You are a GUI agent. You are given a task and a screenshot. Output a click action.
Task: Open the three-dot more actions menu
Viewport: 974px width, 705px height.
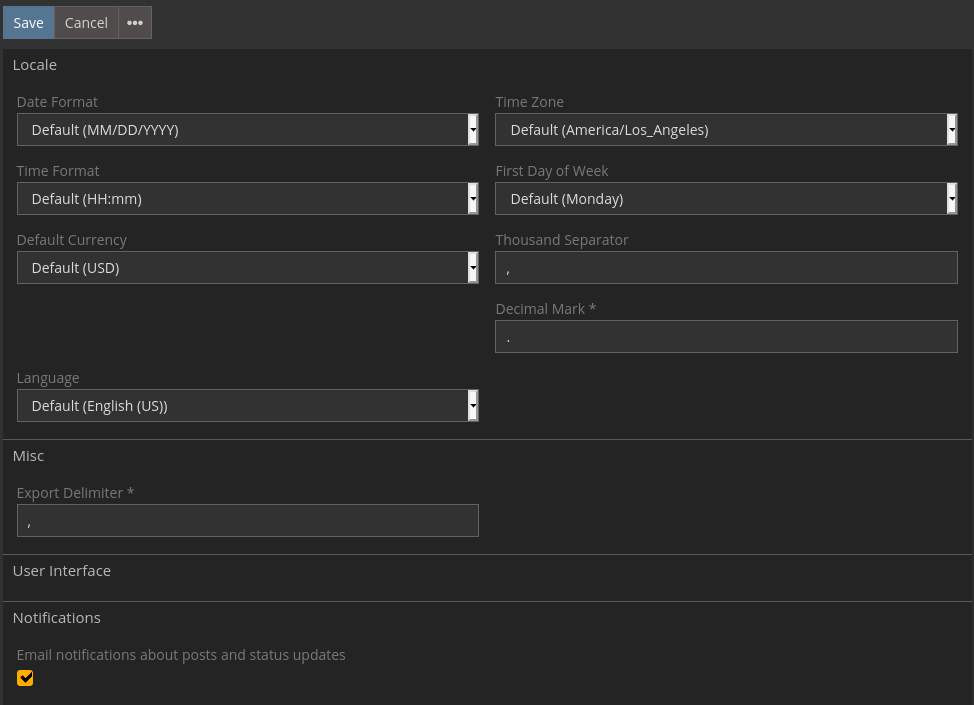click(x=135, y=23)
